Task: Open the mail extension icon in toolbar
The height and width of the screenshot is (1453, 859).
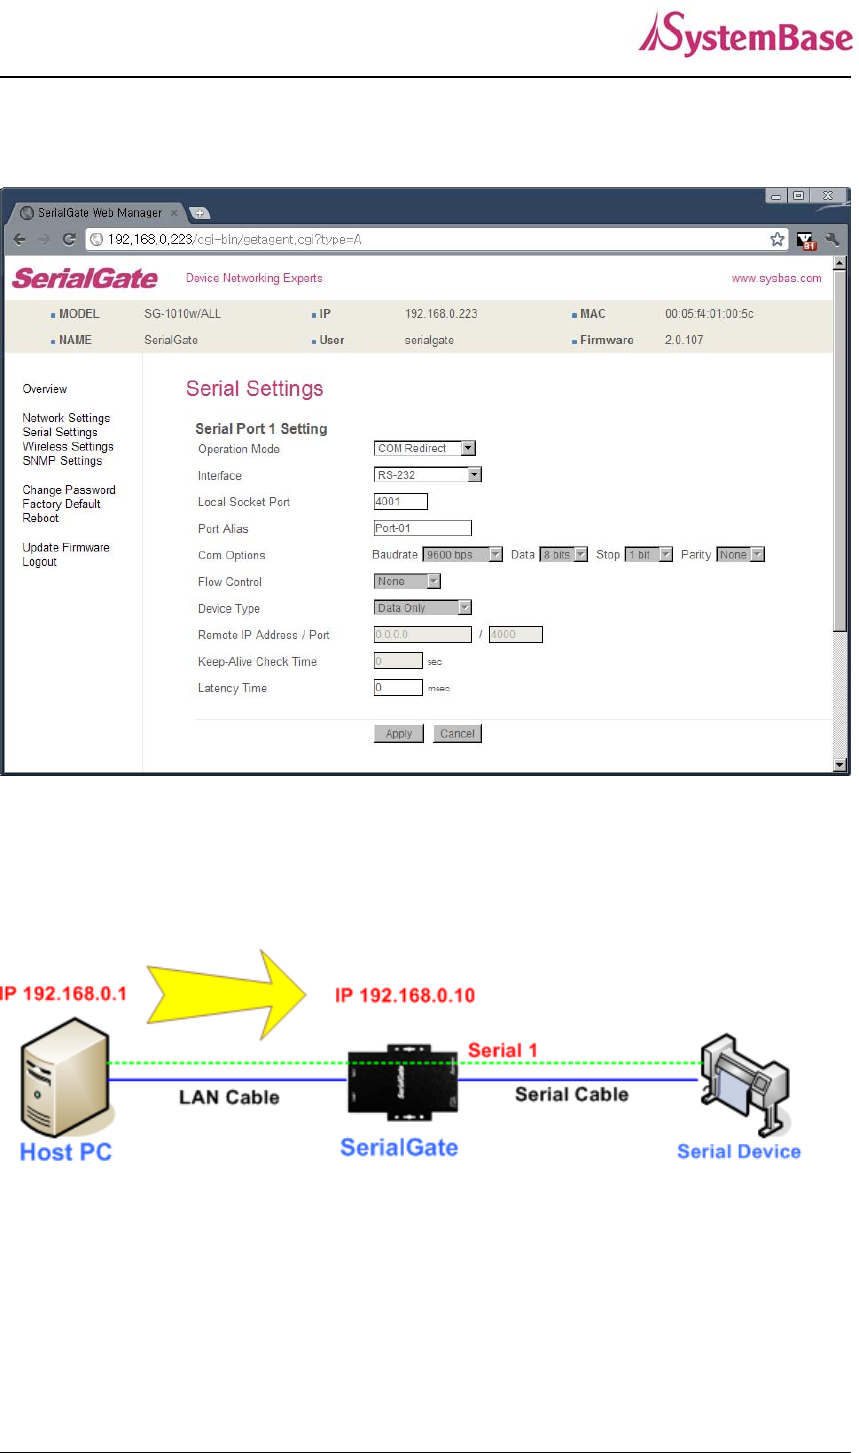Action: (x=806, y=240)
